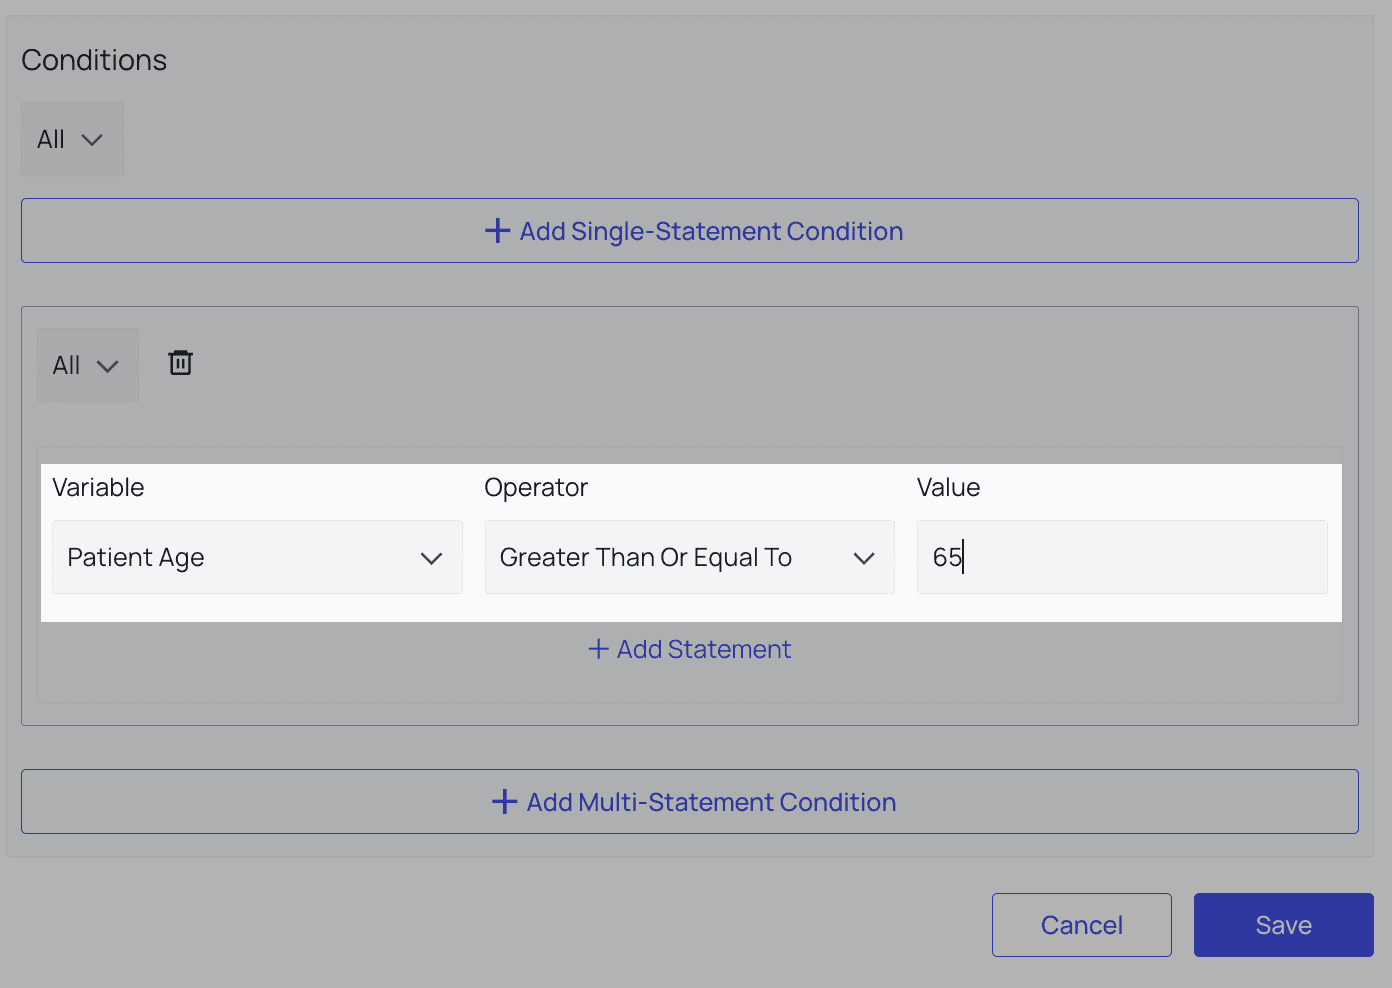The width and height of the screenshot is (1392, 988).
Task: Add a multi-statement condition
Action: [x=690, y=802]
